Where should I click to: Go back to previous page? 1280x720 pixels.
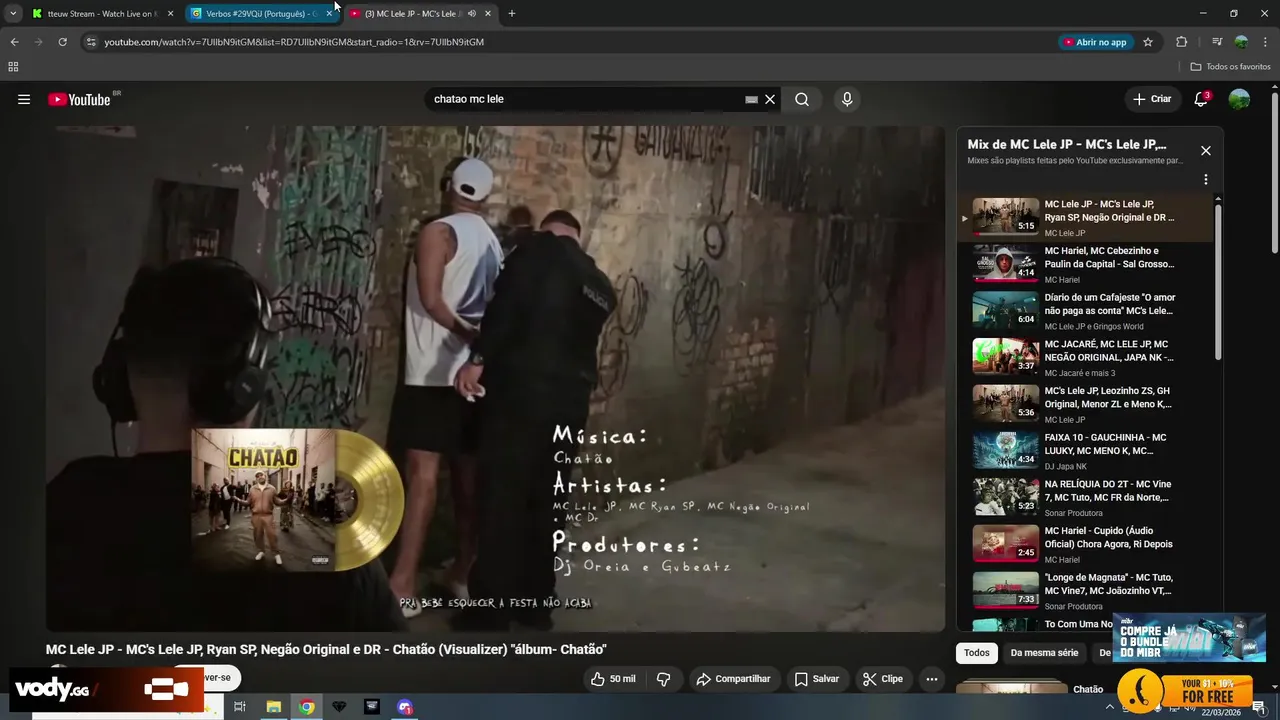14,42
